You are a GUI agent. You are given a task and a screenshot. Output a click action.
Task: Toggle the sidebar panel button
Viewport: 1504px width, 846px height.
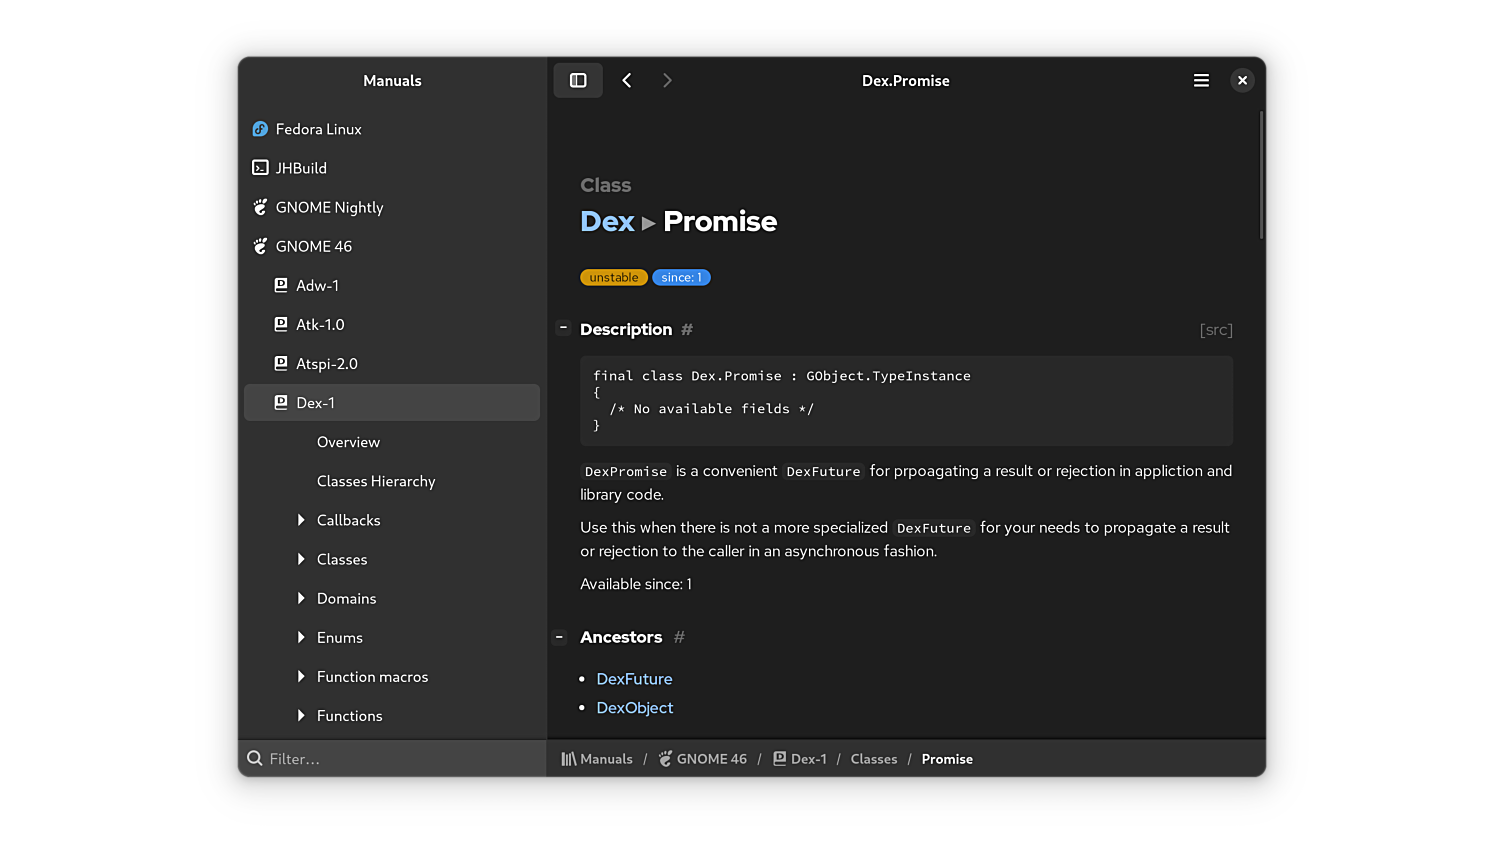click(x=578, y=80)
